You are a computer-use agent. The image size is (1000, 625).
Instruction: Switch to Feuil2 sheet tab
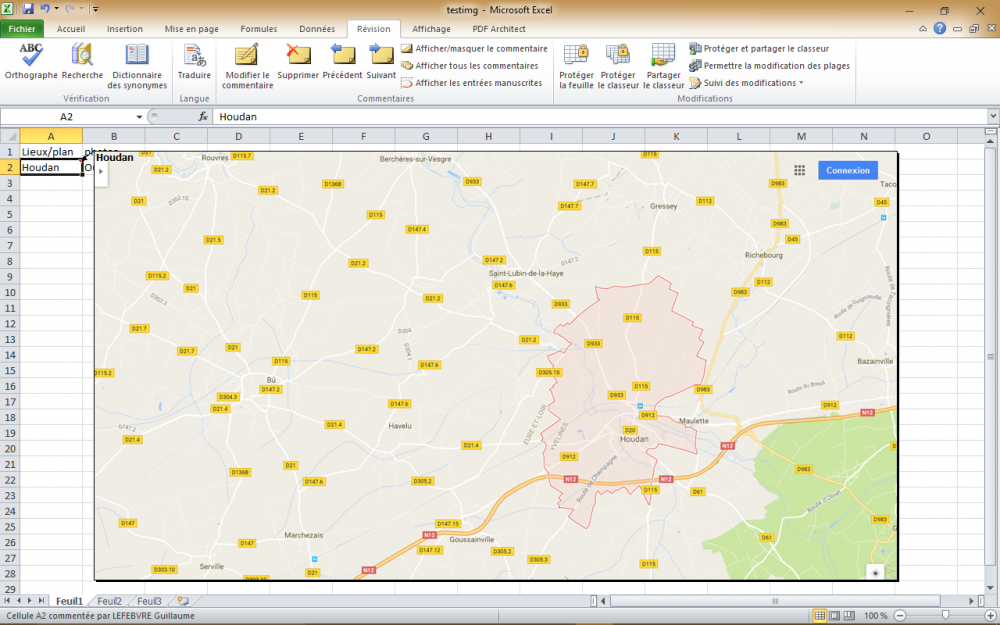(x=108, y=601)
